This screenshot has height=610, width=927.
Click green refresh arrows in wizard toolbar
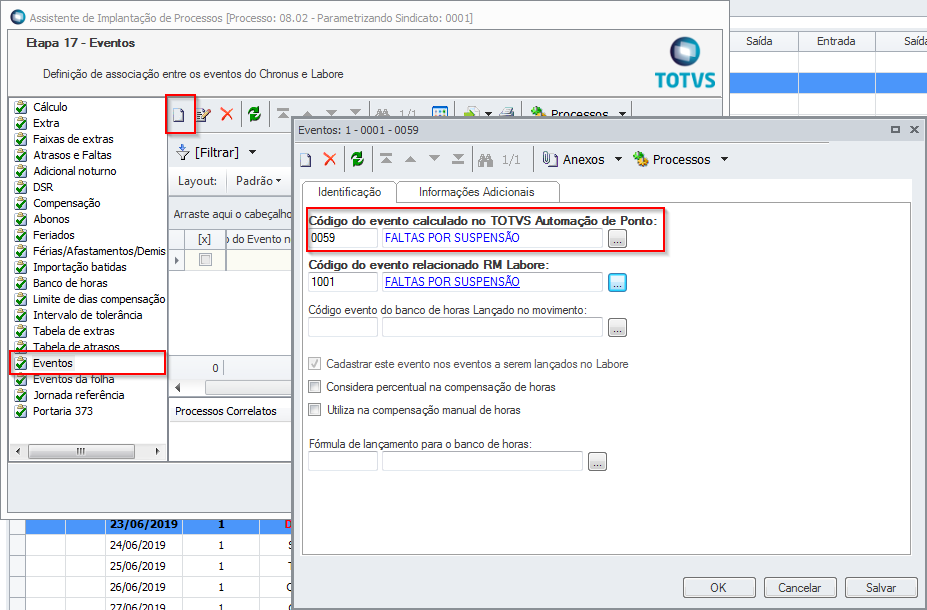point(255,114)
